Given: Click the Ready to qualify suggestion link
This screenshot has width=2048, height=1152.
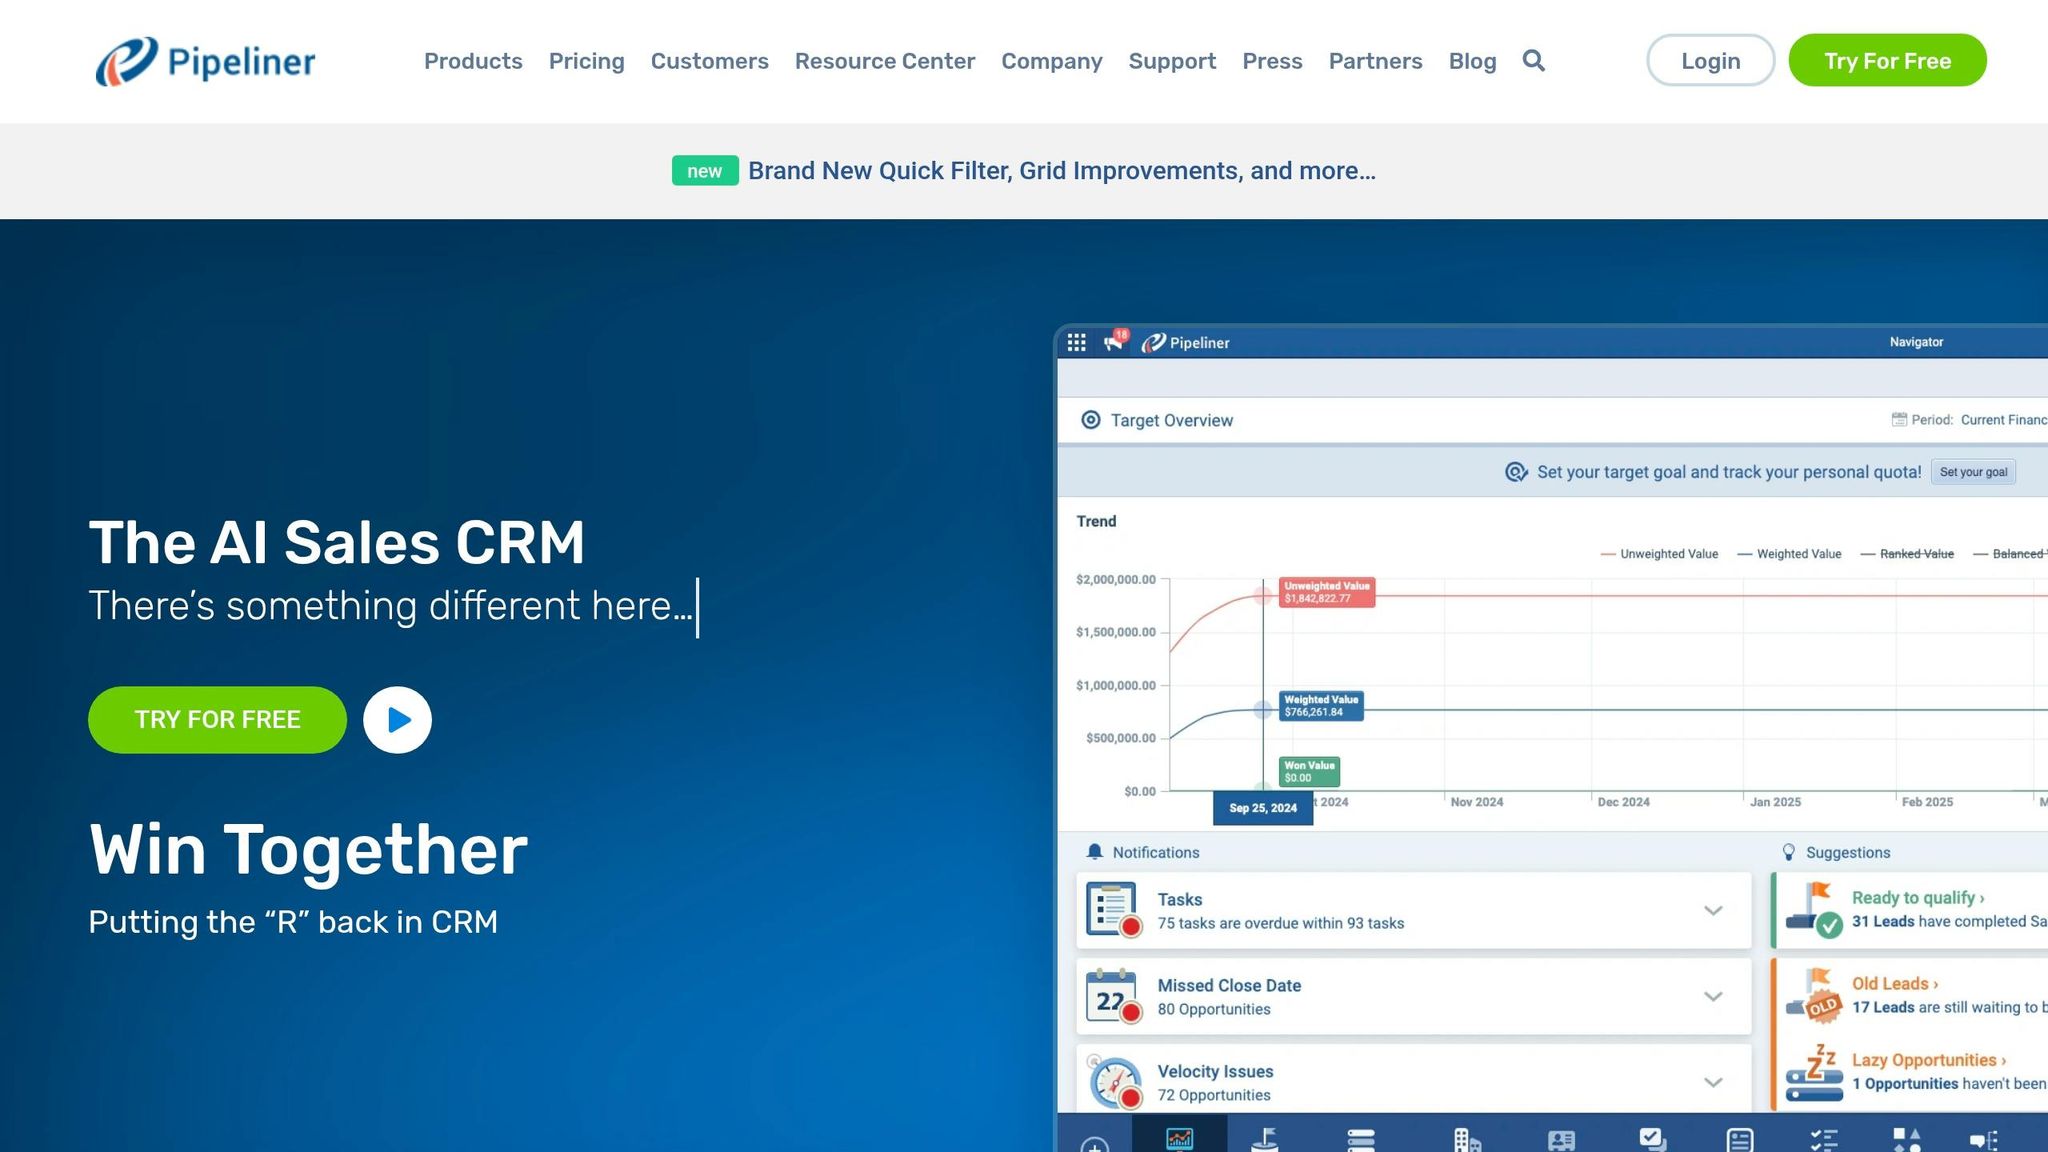Looking at the screenshot, I should [1918, 898].
